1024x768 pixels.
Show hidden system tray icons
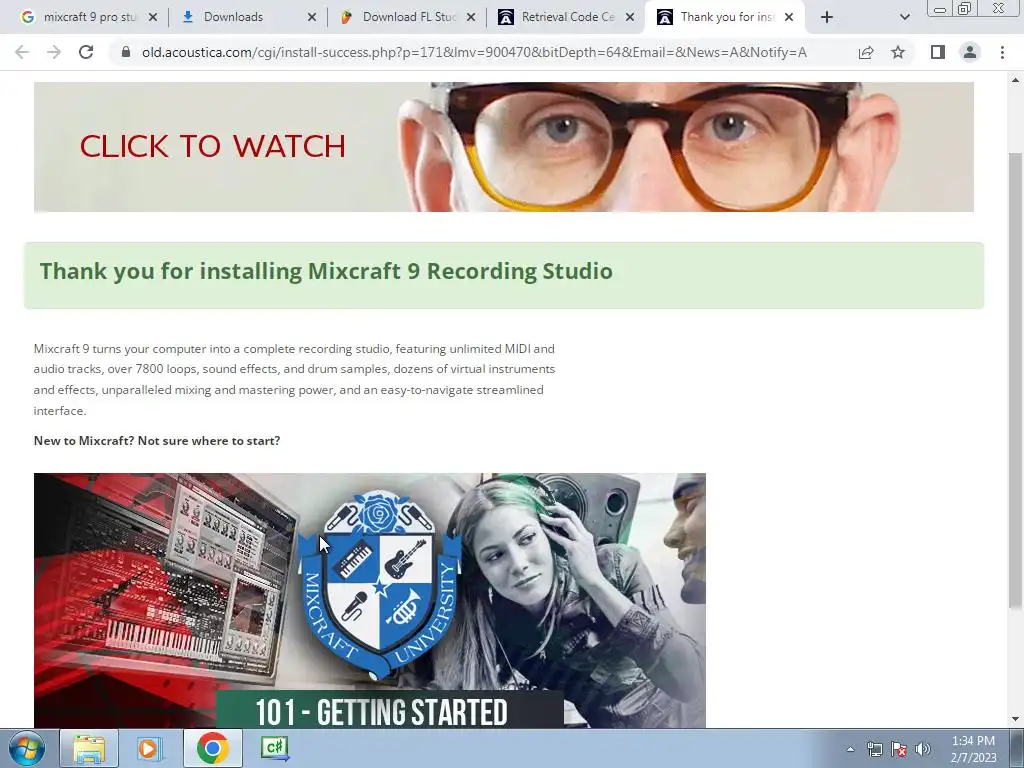(850, 749)
